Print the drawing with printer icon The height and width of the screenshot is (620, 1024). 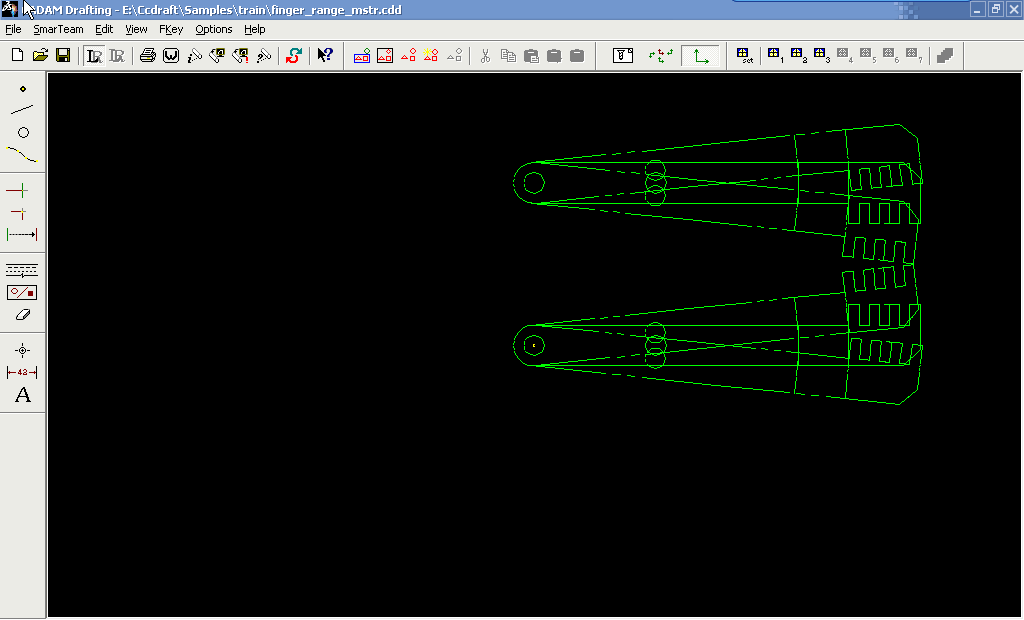tap(148, 56)
